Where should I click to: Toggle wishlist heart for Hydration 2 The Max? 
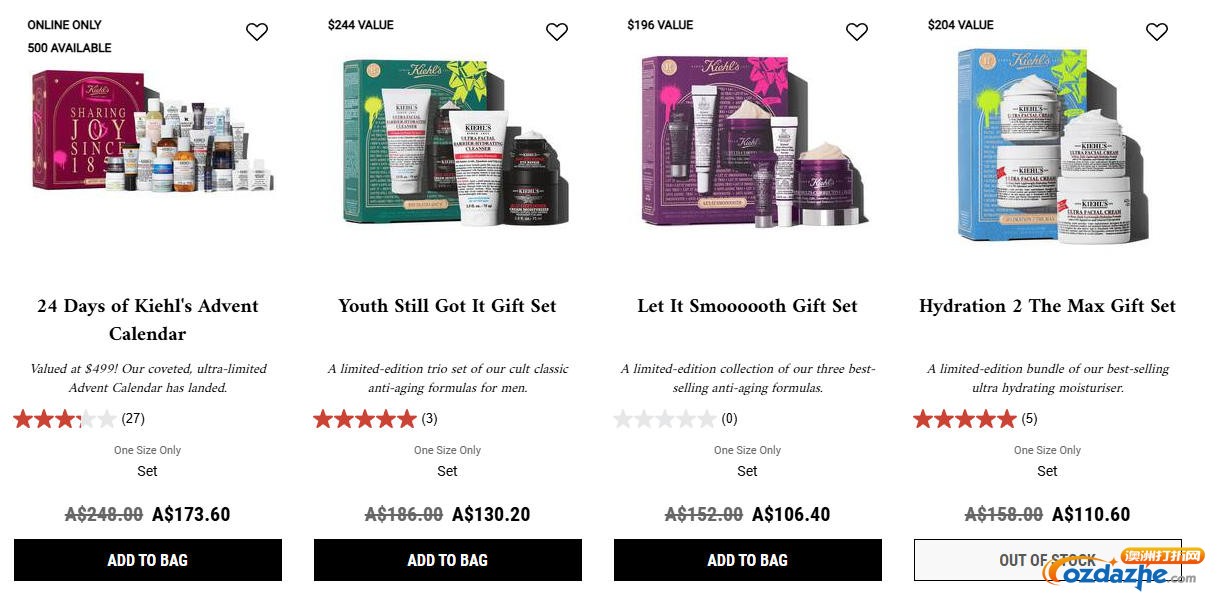(1157, 32)
